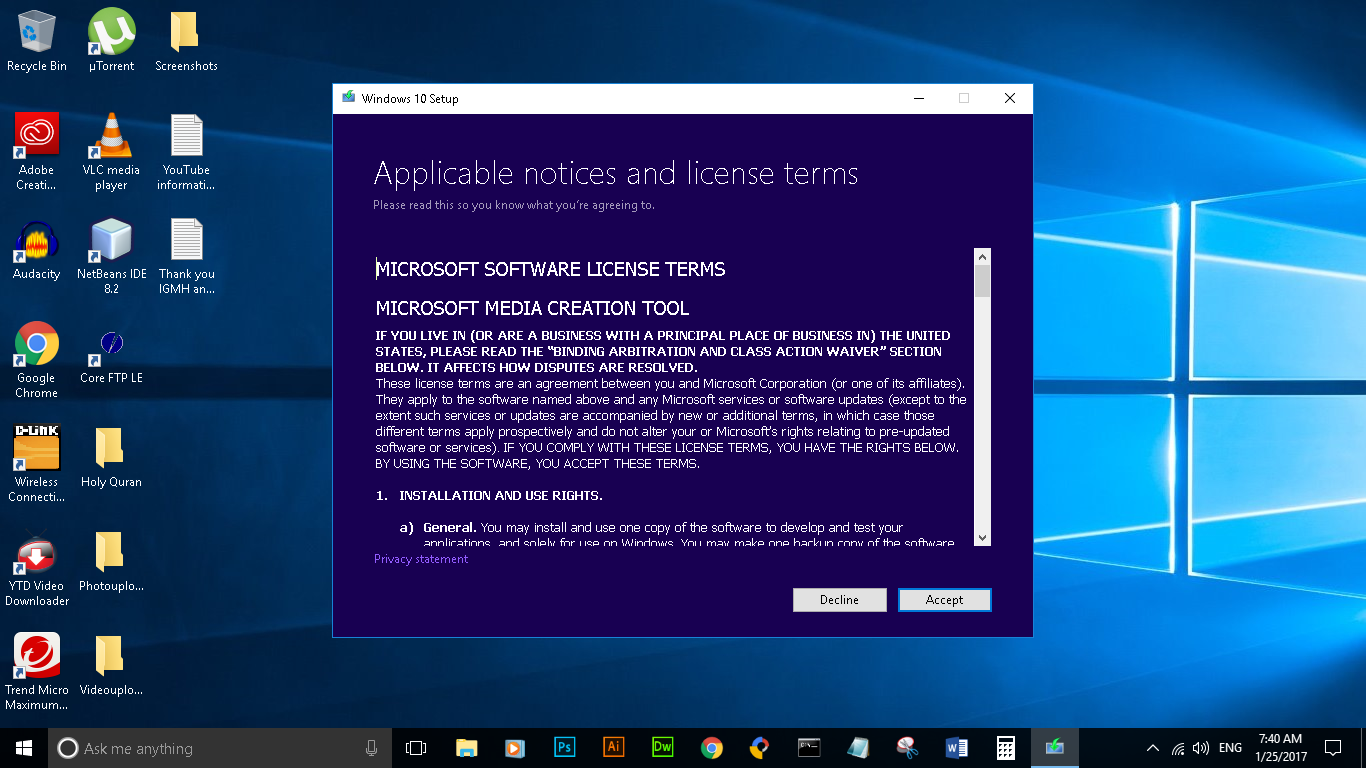Expand hidden system tray icons

pos(1152,747)
